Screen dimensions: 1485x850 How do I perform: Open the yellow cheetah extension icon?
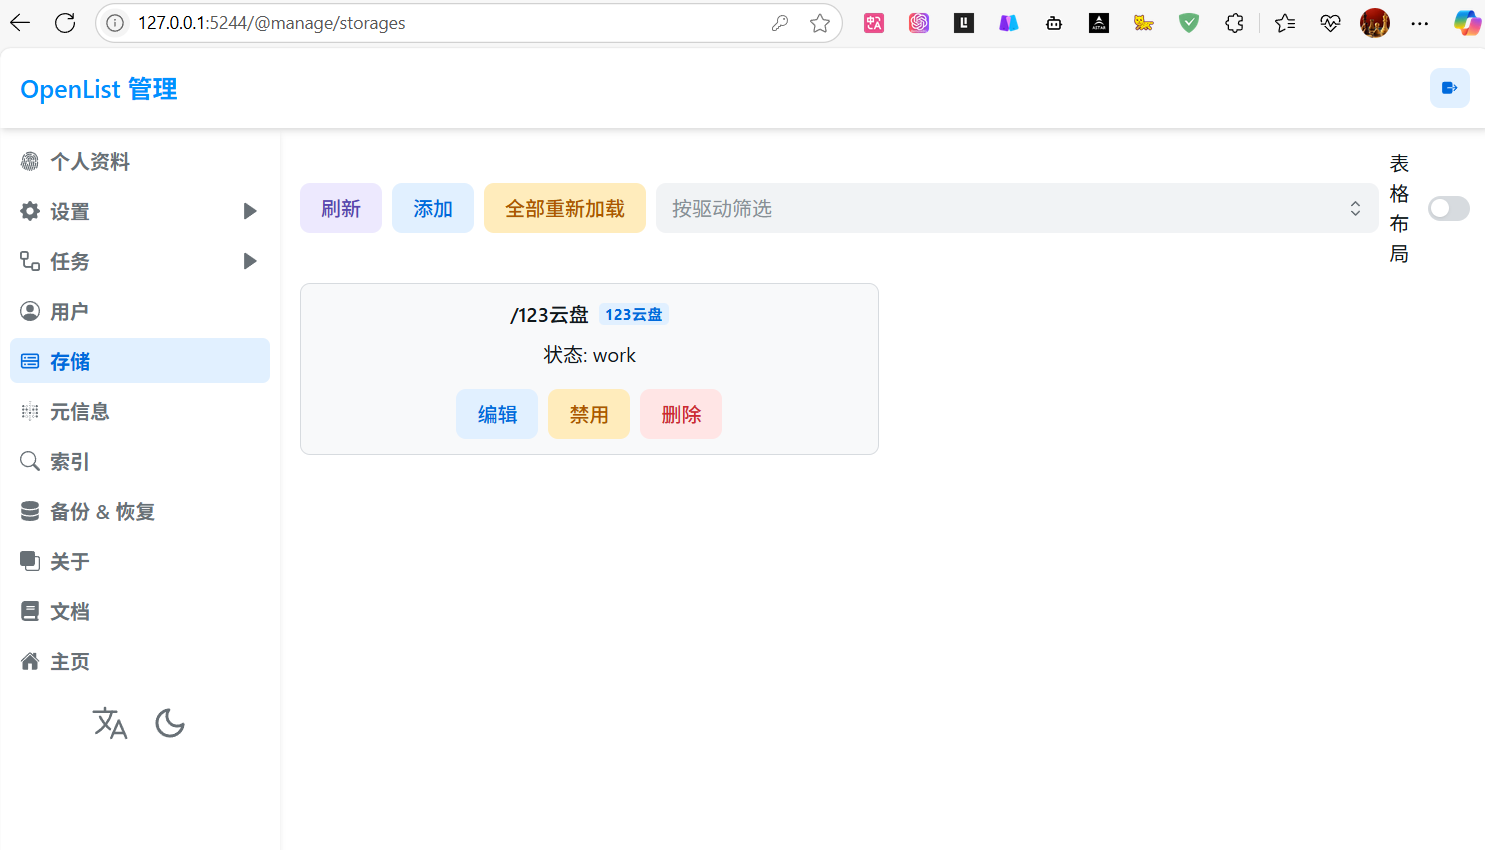point(1144,23)
